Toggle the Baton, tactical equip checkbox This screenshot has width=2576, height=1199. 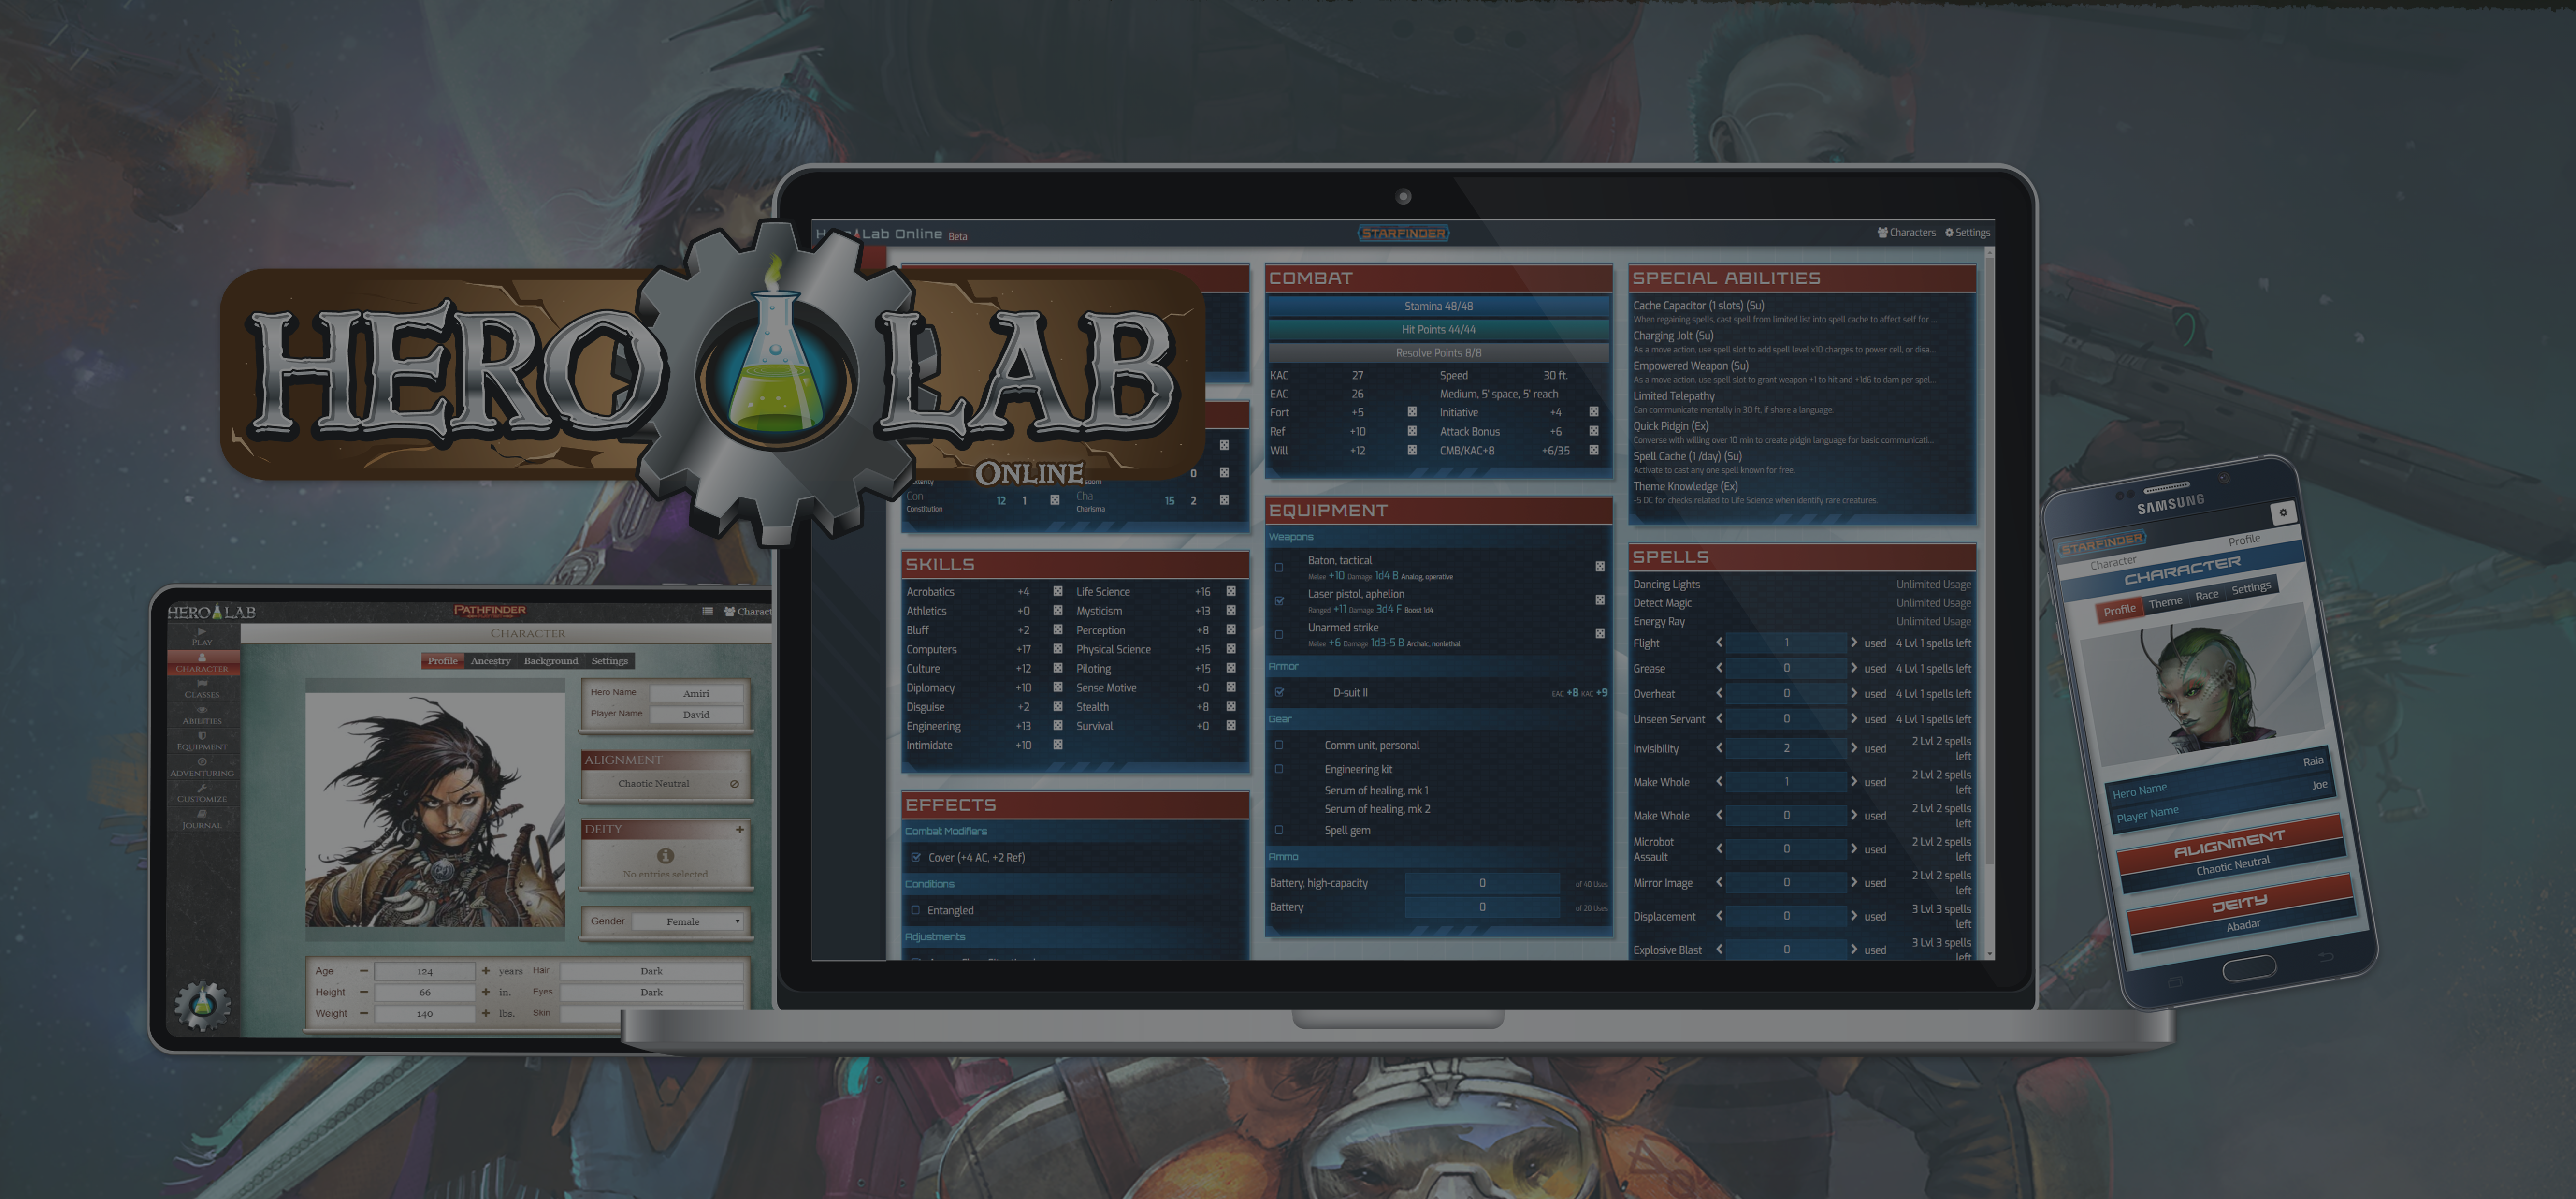tap(1279, 567)
